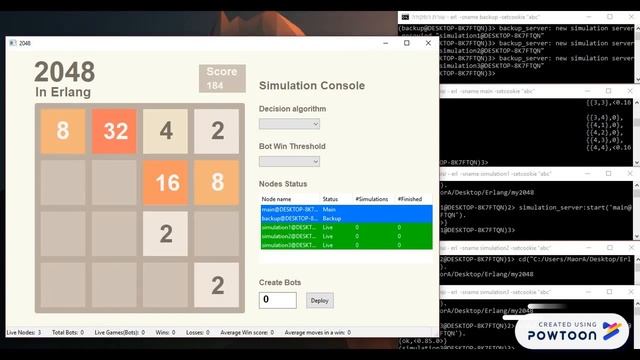Viewport: 640px width, 360px height.
Task: Close the simulation1 terminal window
Action: (x=630, y=173)
